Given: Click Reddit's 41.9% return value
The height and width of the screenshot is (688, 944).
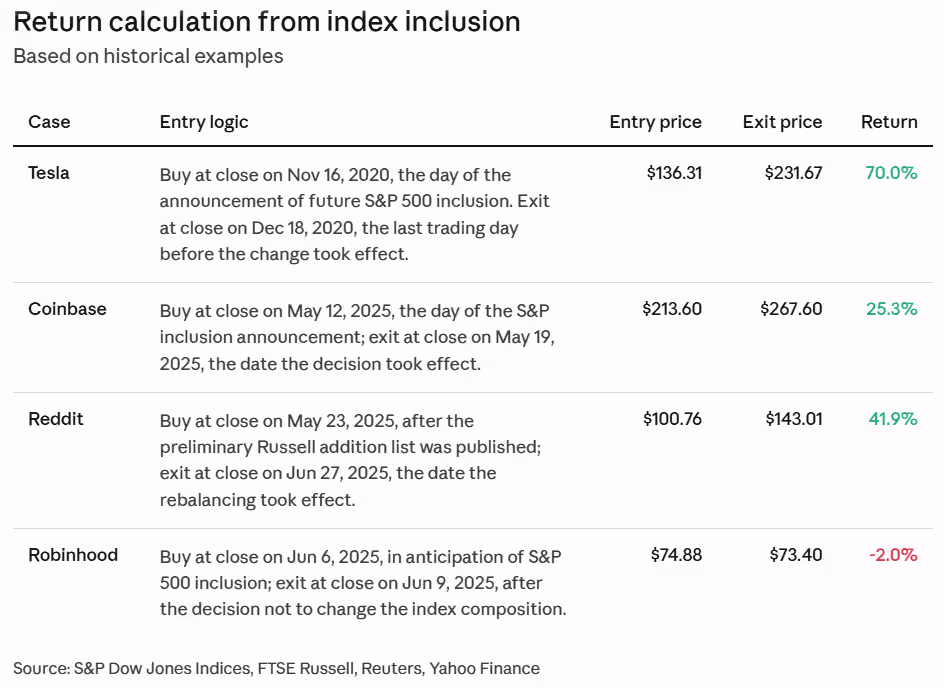Looking at the screenshot, I should [891, 419].
